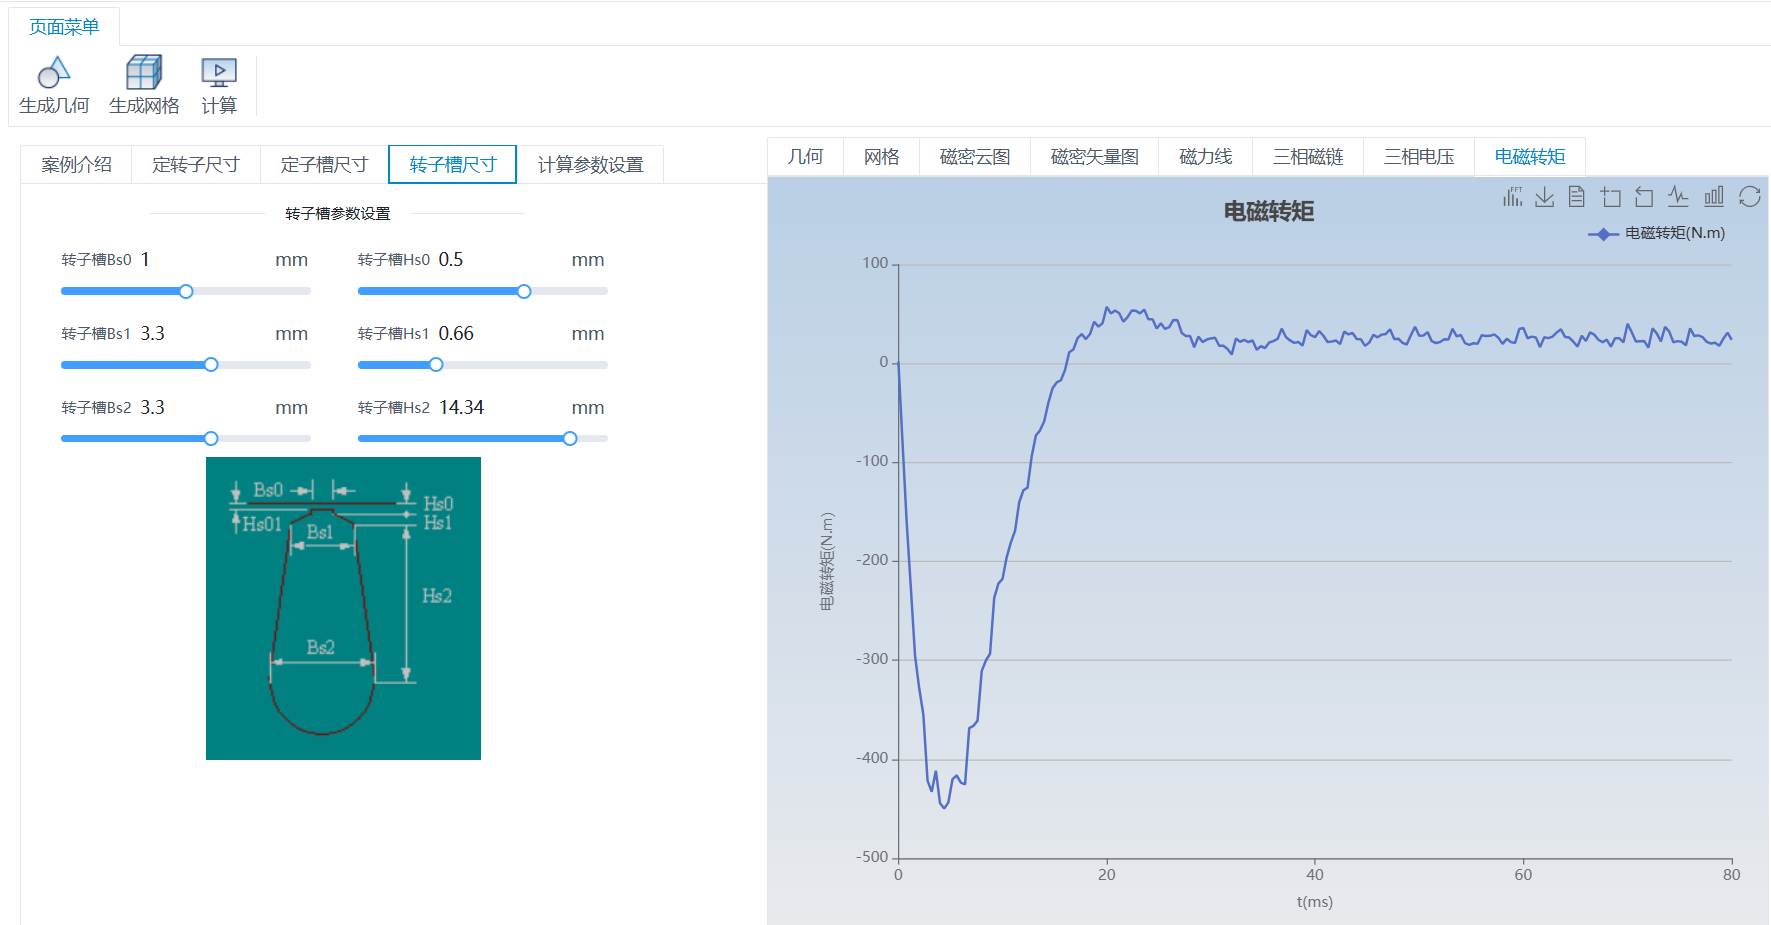Click the zoom reset back icon
Viewport: 1771px width, 925px height.
click(1644, 197)
